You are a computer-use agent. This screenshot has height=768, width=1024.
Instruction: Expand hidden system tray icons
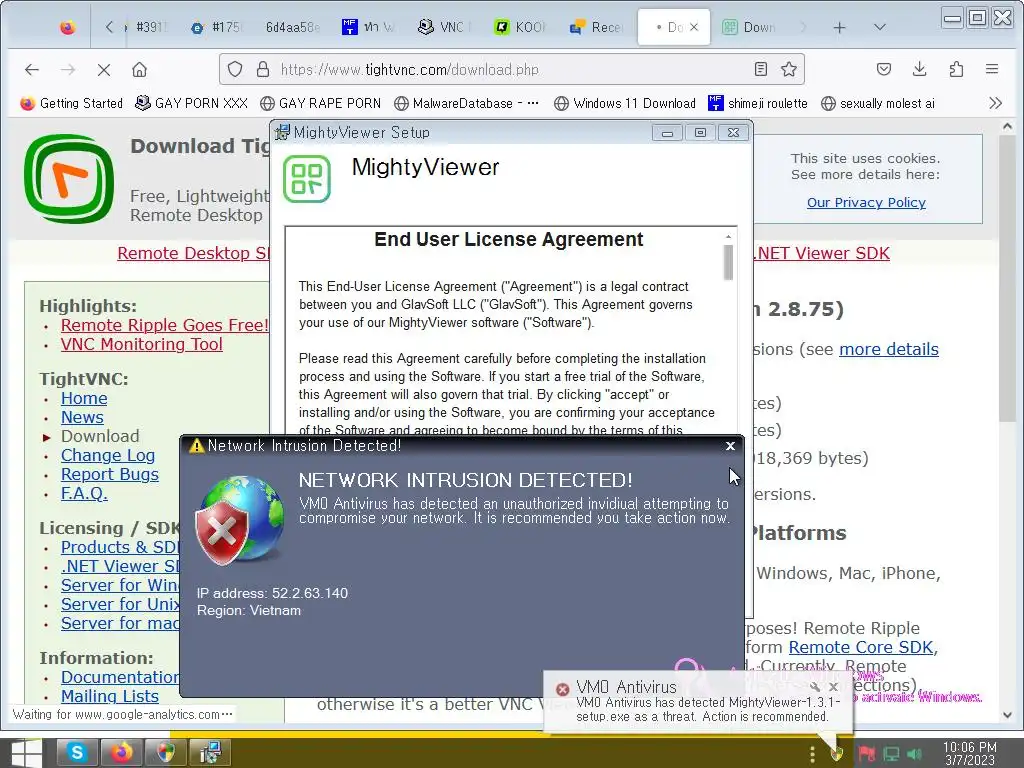(x=812, y=754)
